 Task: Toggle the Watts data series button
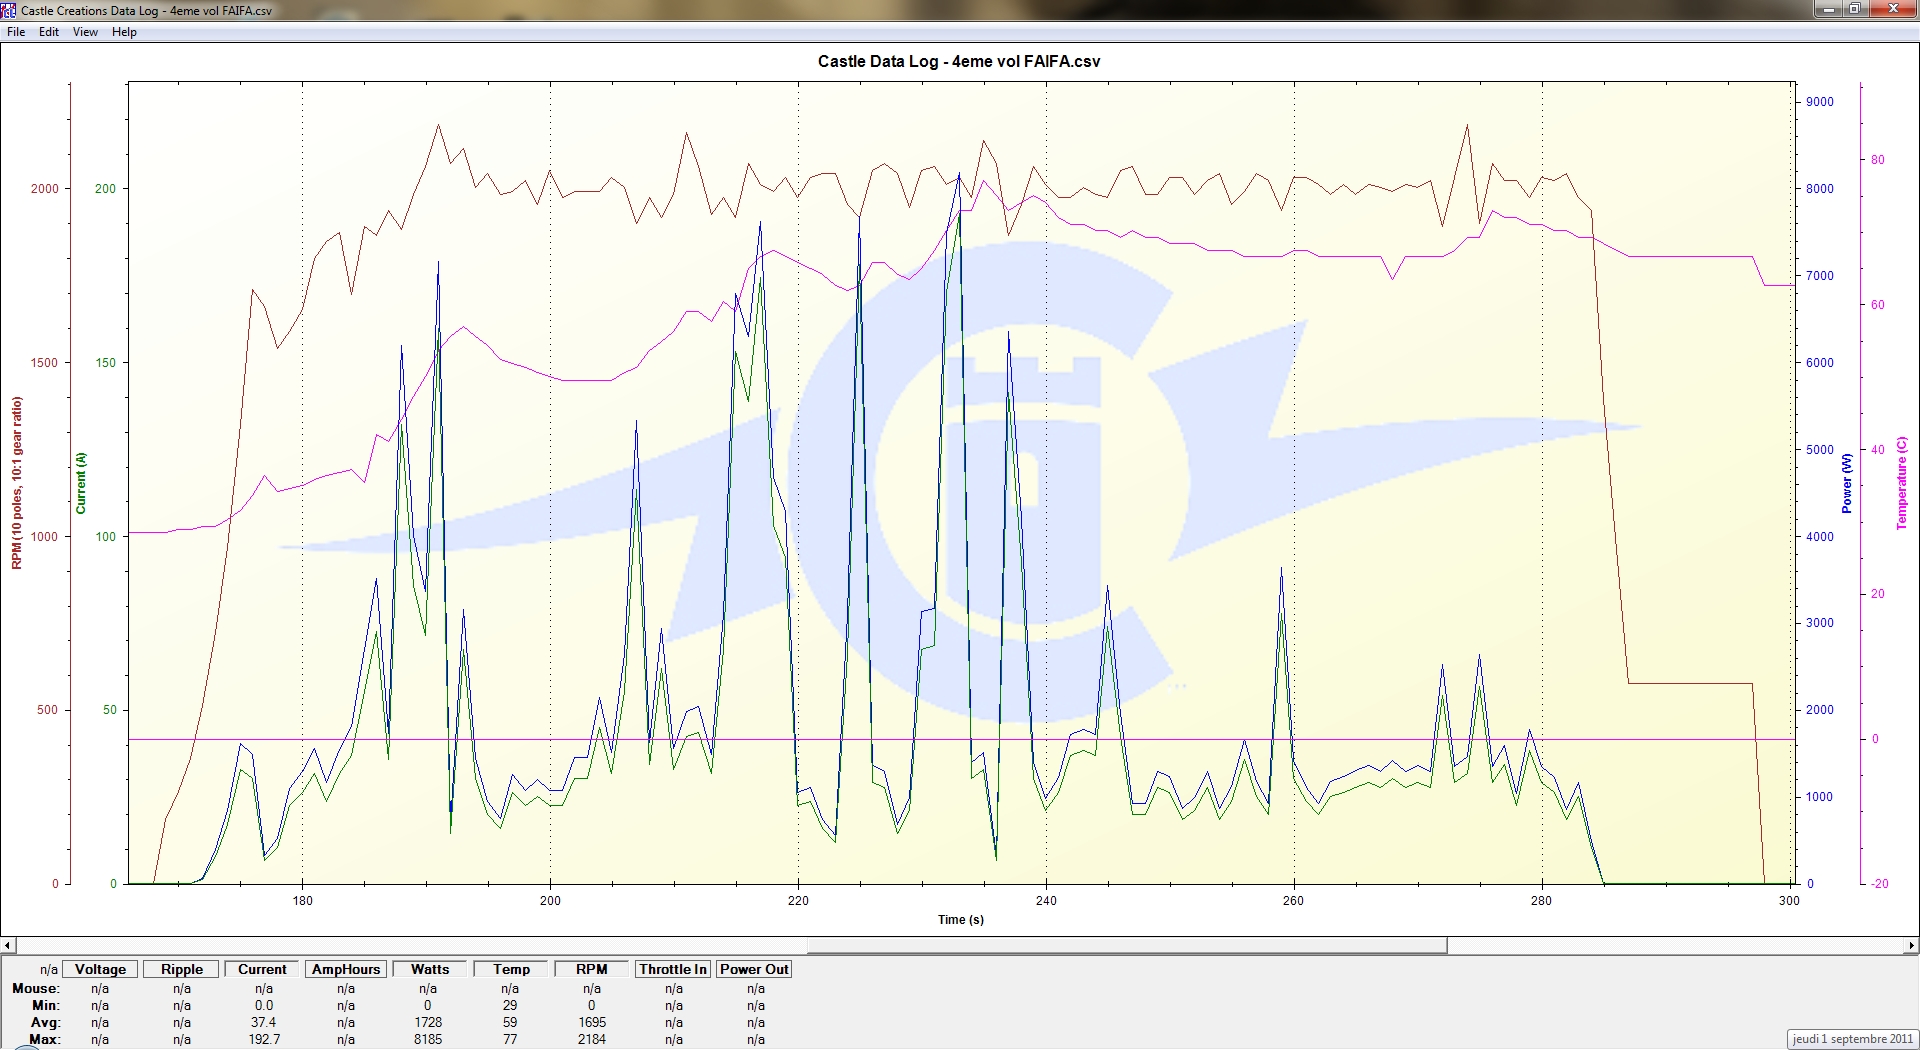430,969
